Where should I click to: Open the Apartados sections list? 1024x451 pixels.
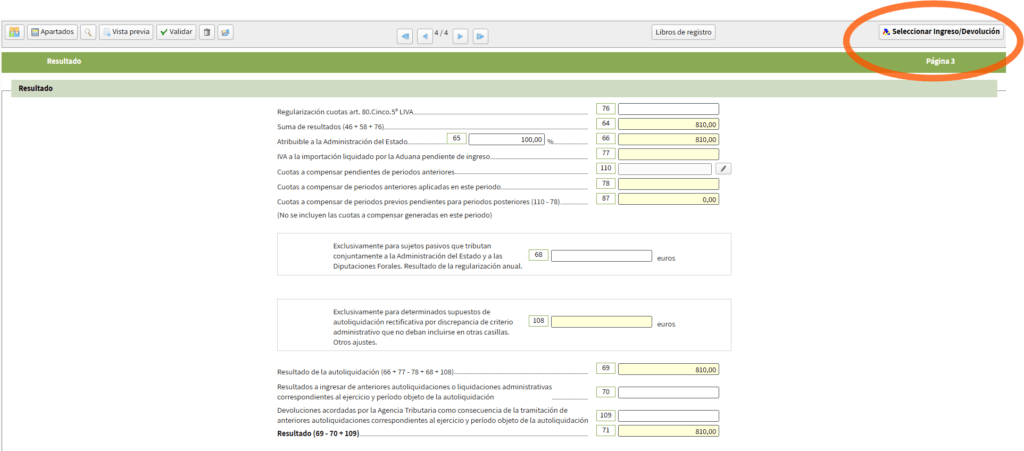tap(52, 32)
